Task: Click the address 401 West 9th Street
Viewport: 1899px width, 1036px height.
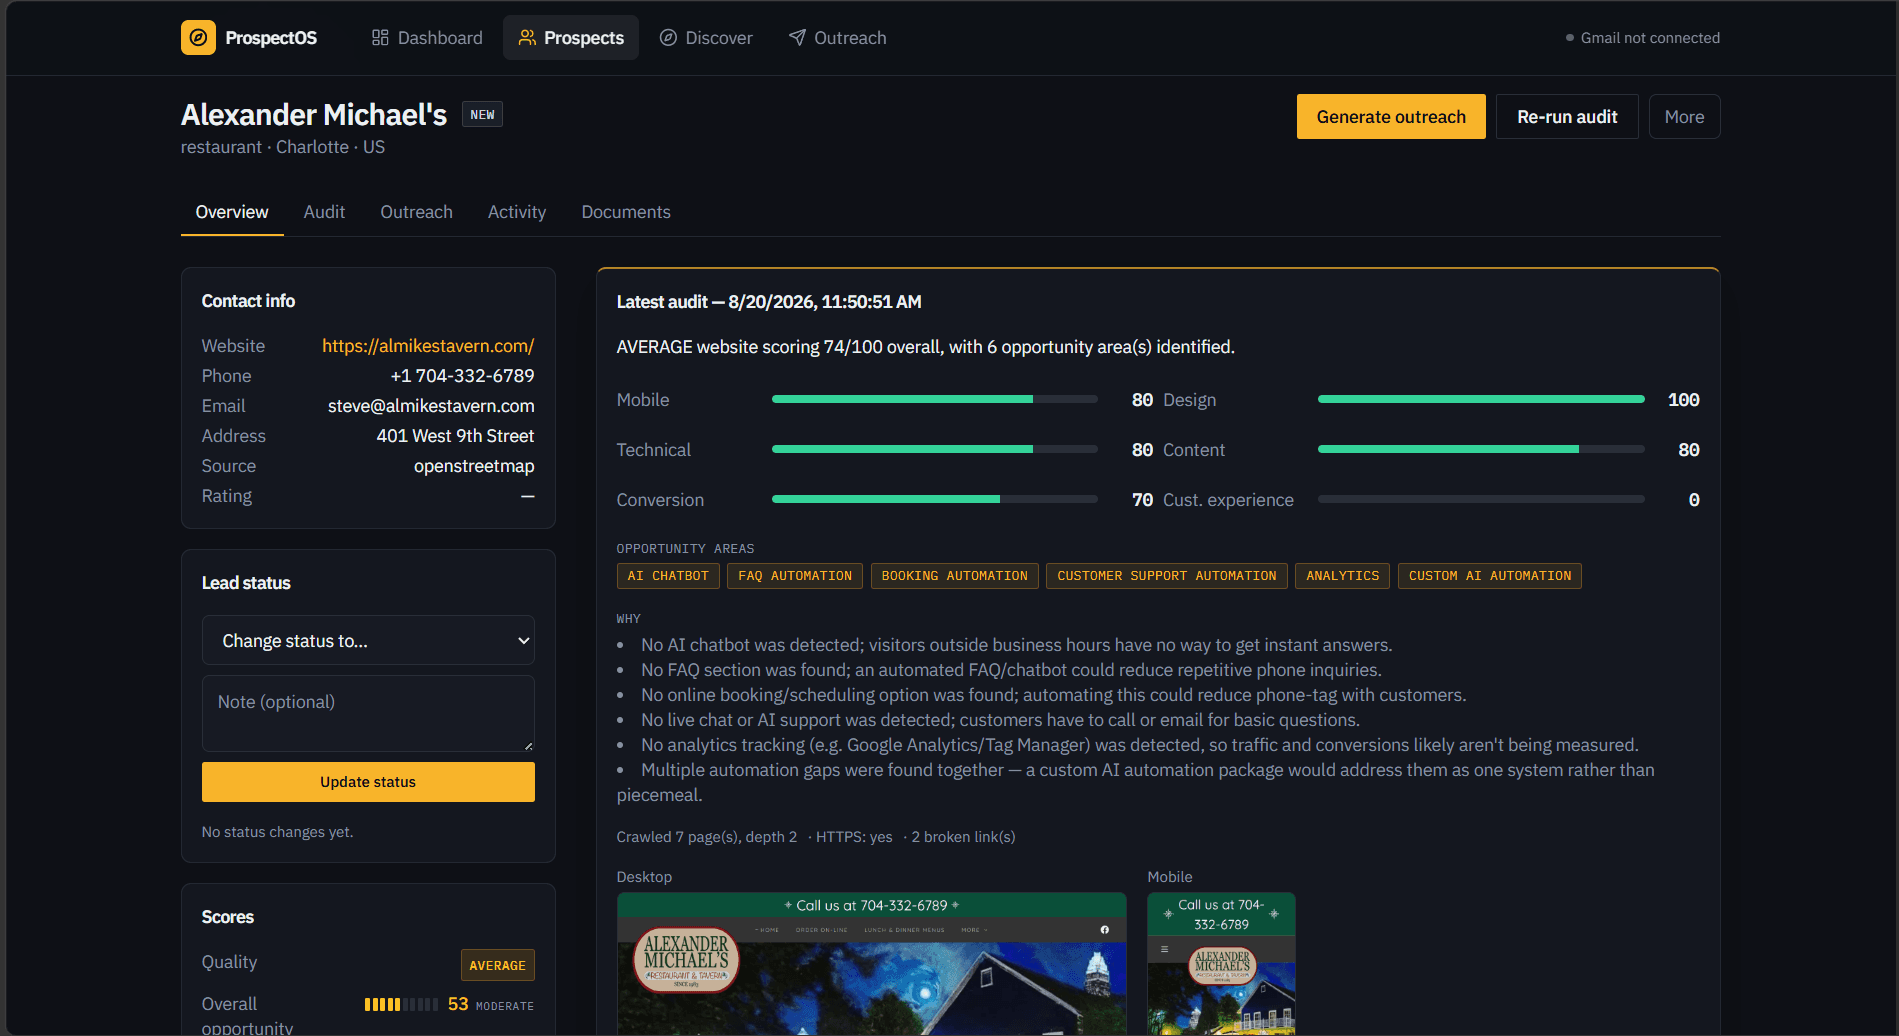Action: (x=455, y=436)
